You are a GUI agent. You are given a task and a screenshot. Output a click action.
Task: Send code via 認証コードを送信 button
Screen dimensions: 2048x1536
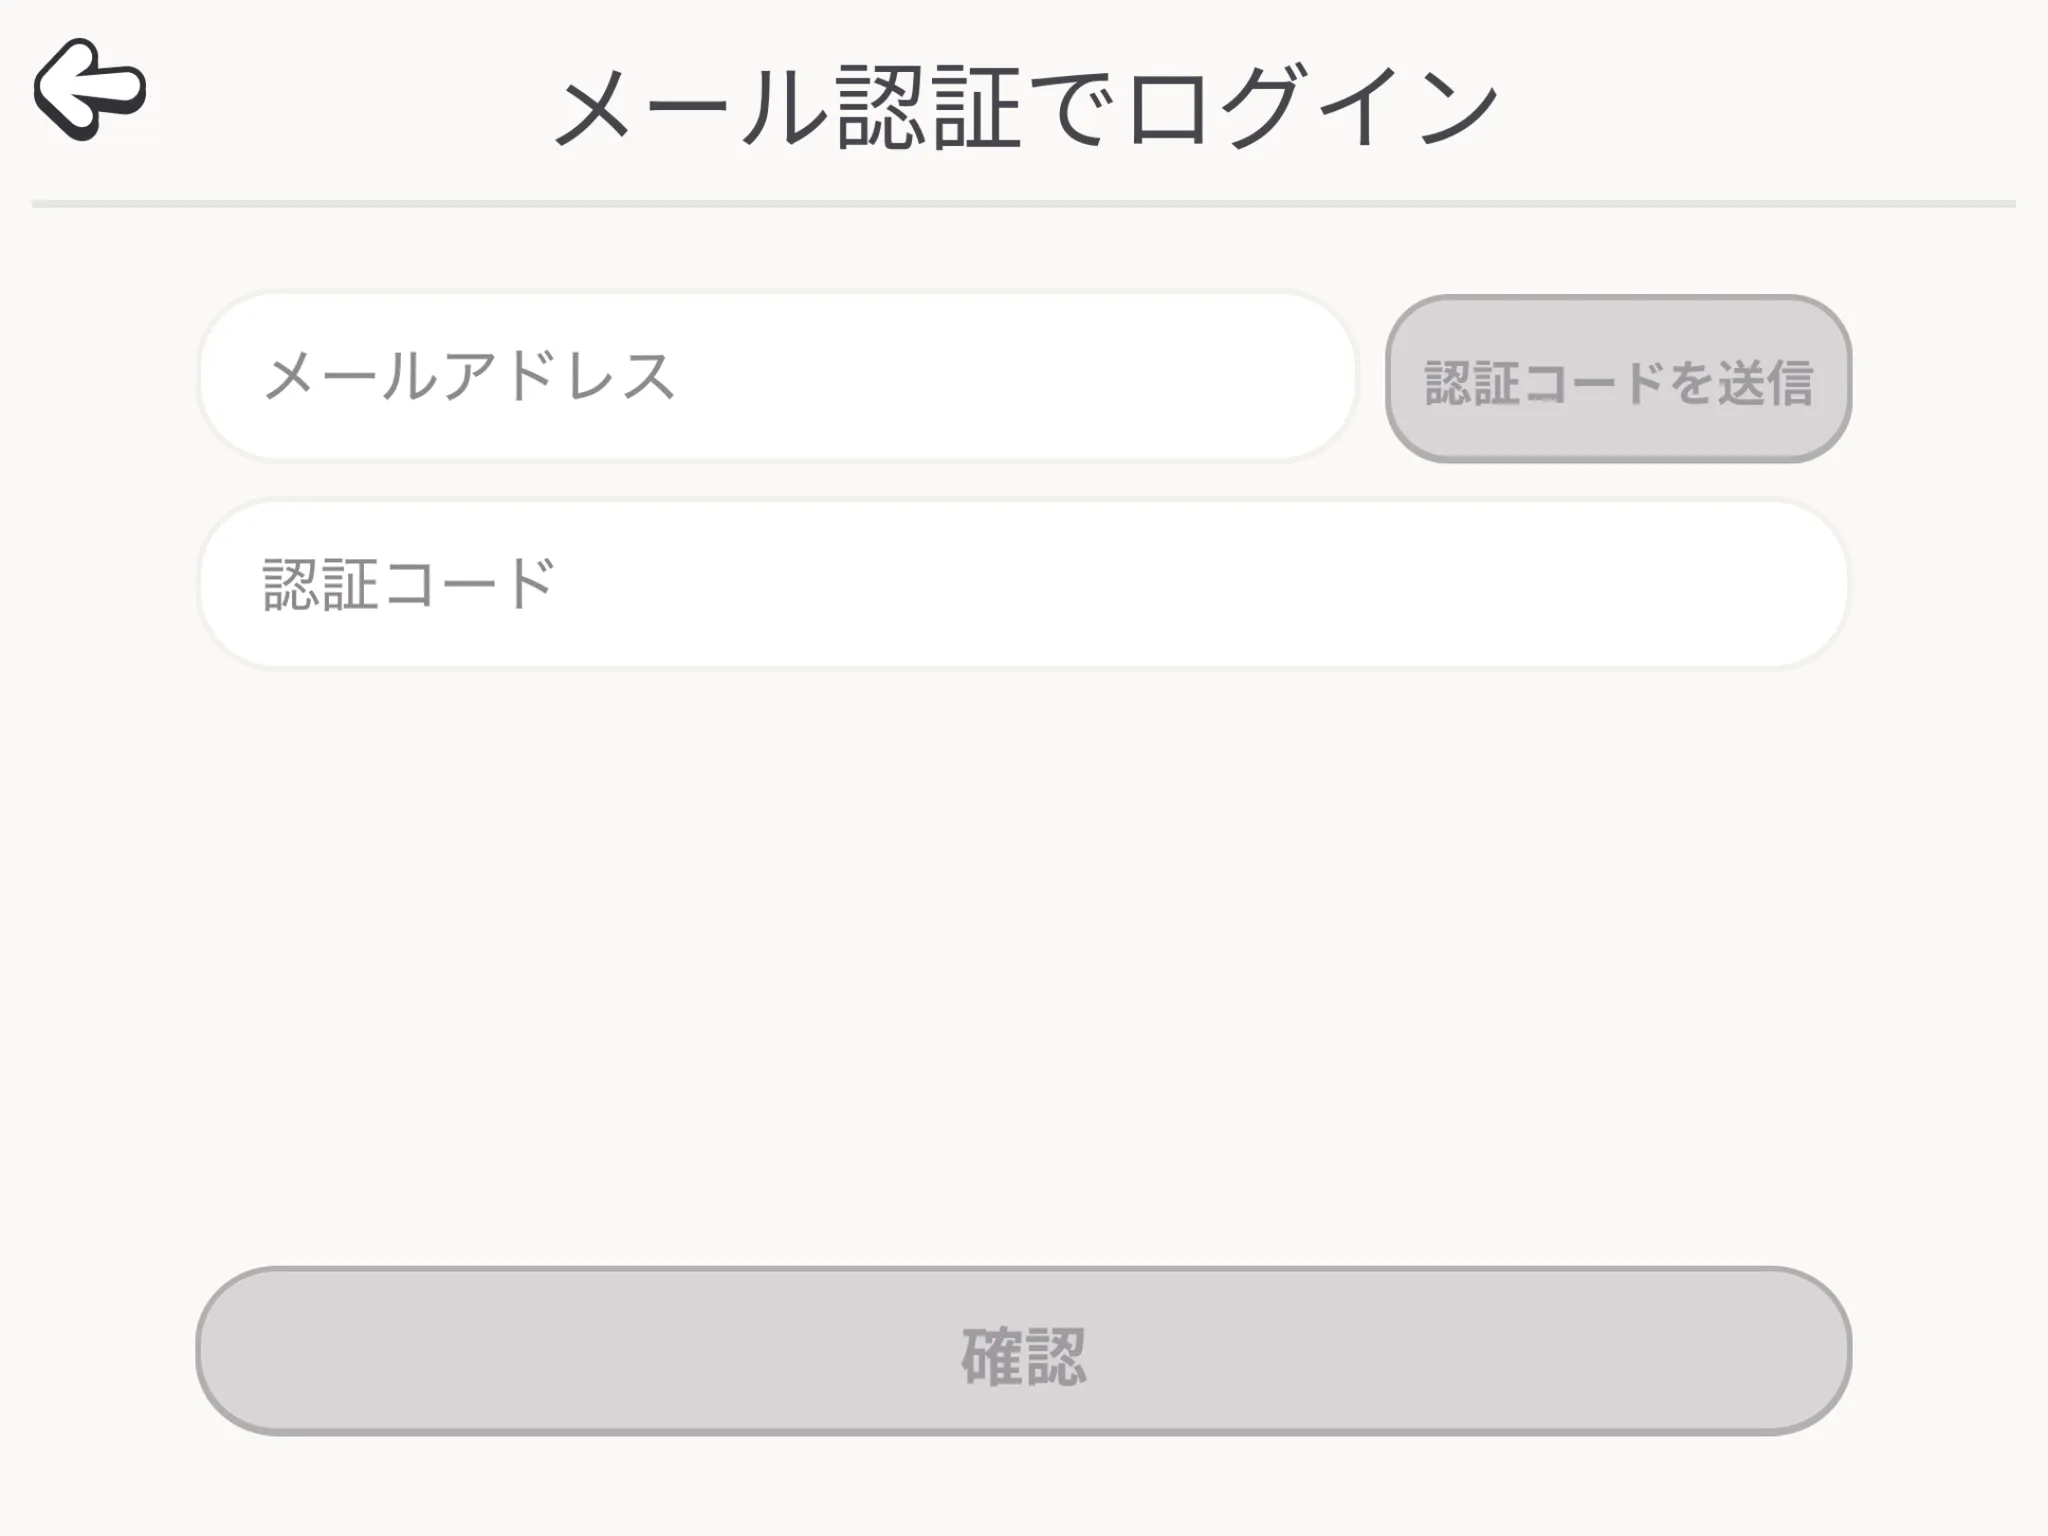click(x=1618, y=379)
